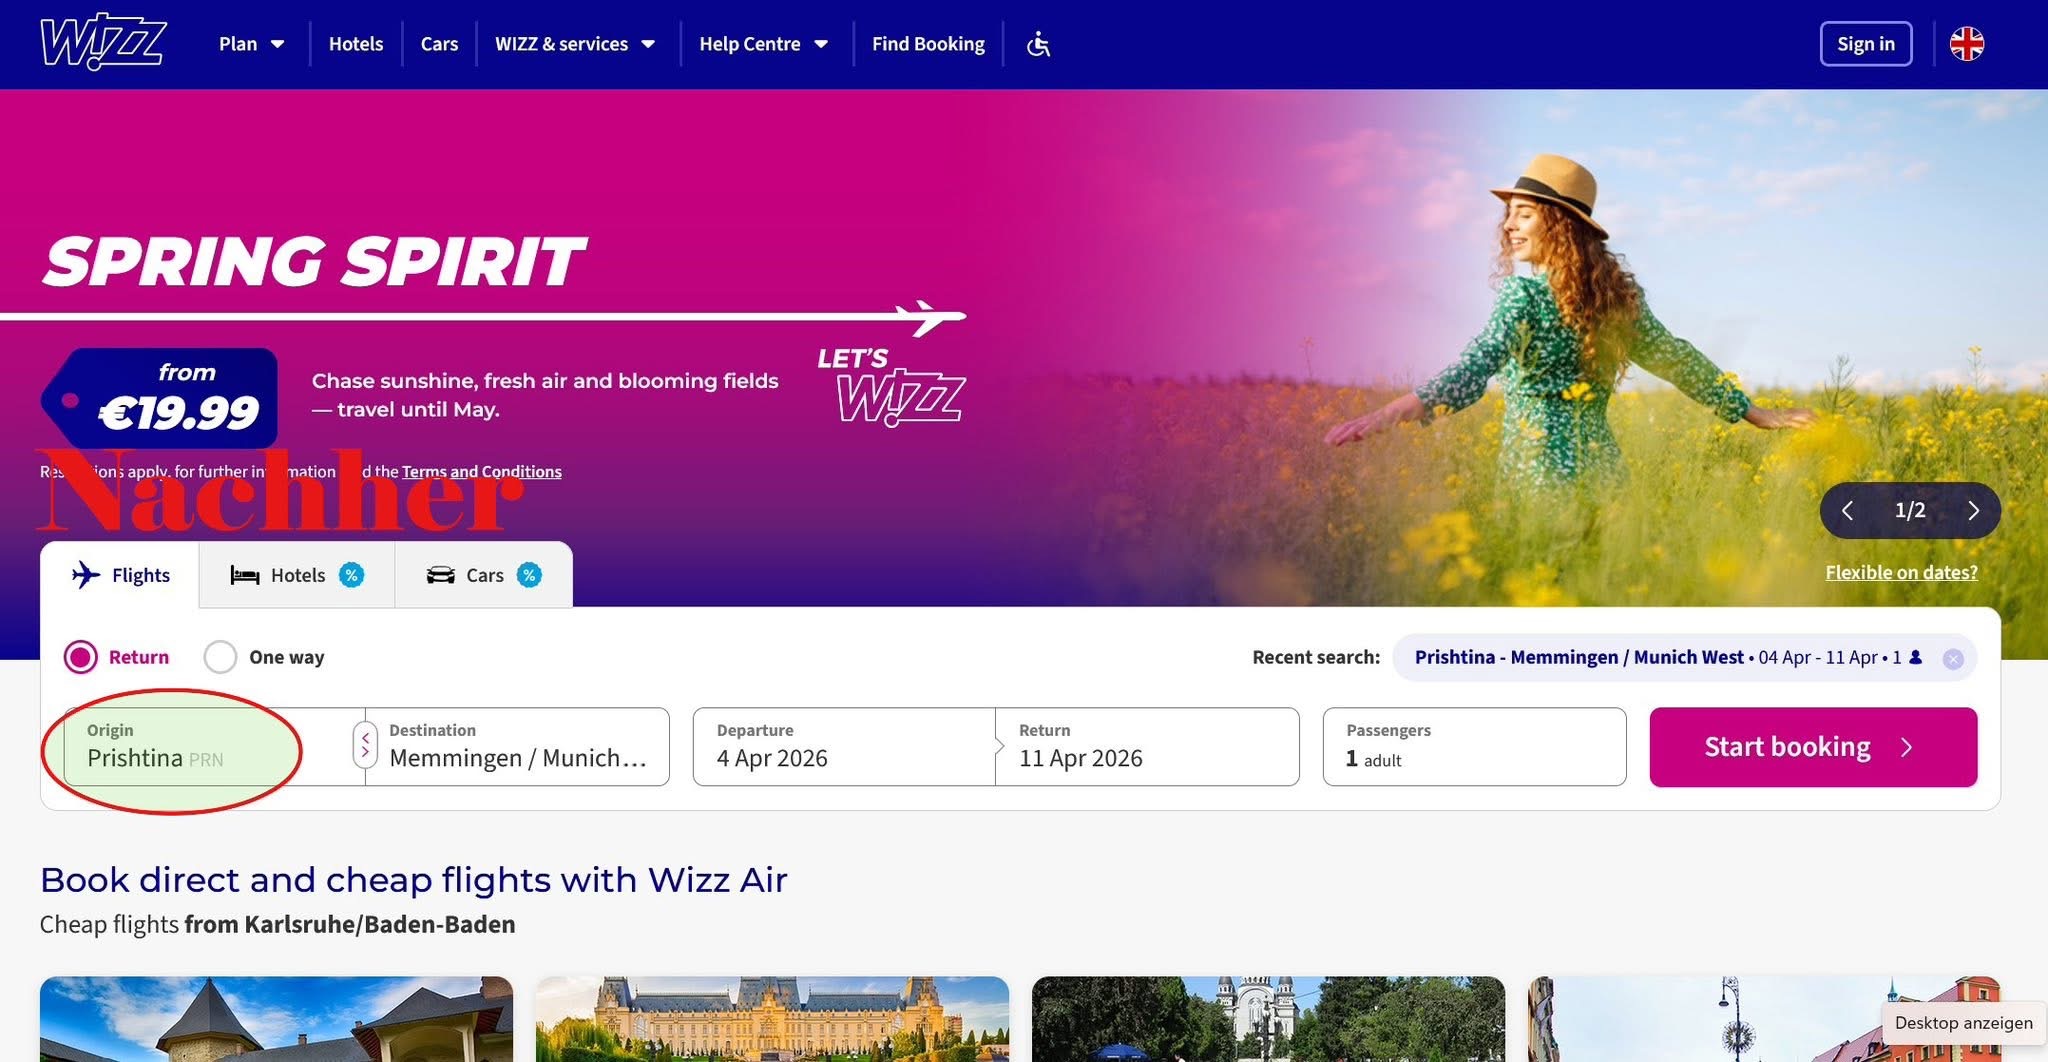Dismiss the recent Prishtina search via X icon
The width and height of the screenshot is (2048, 1062).
(x=1953, y=658)
